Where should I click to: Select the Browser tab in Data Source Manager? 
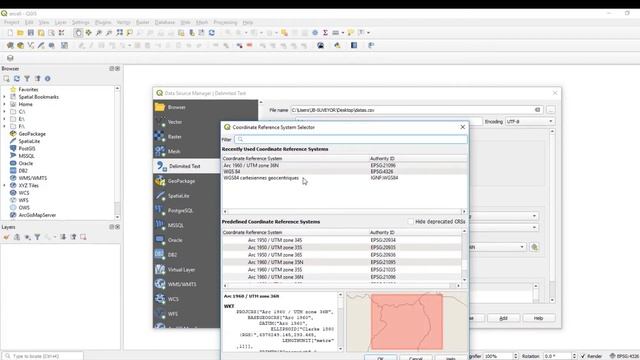pos(206,107)
